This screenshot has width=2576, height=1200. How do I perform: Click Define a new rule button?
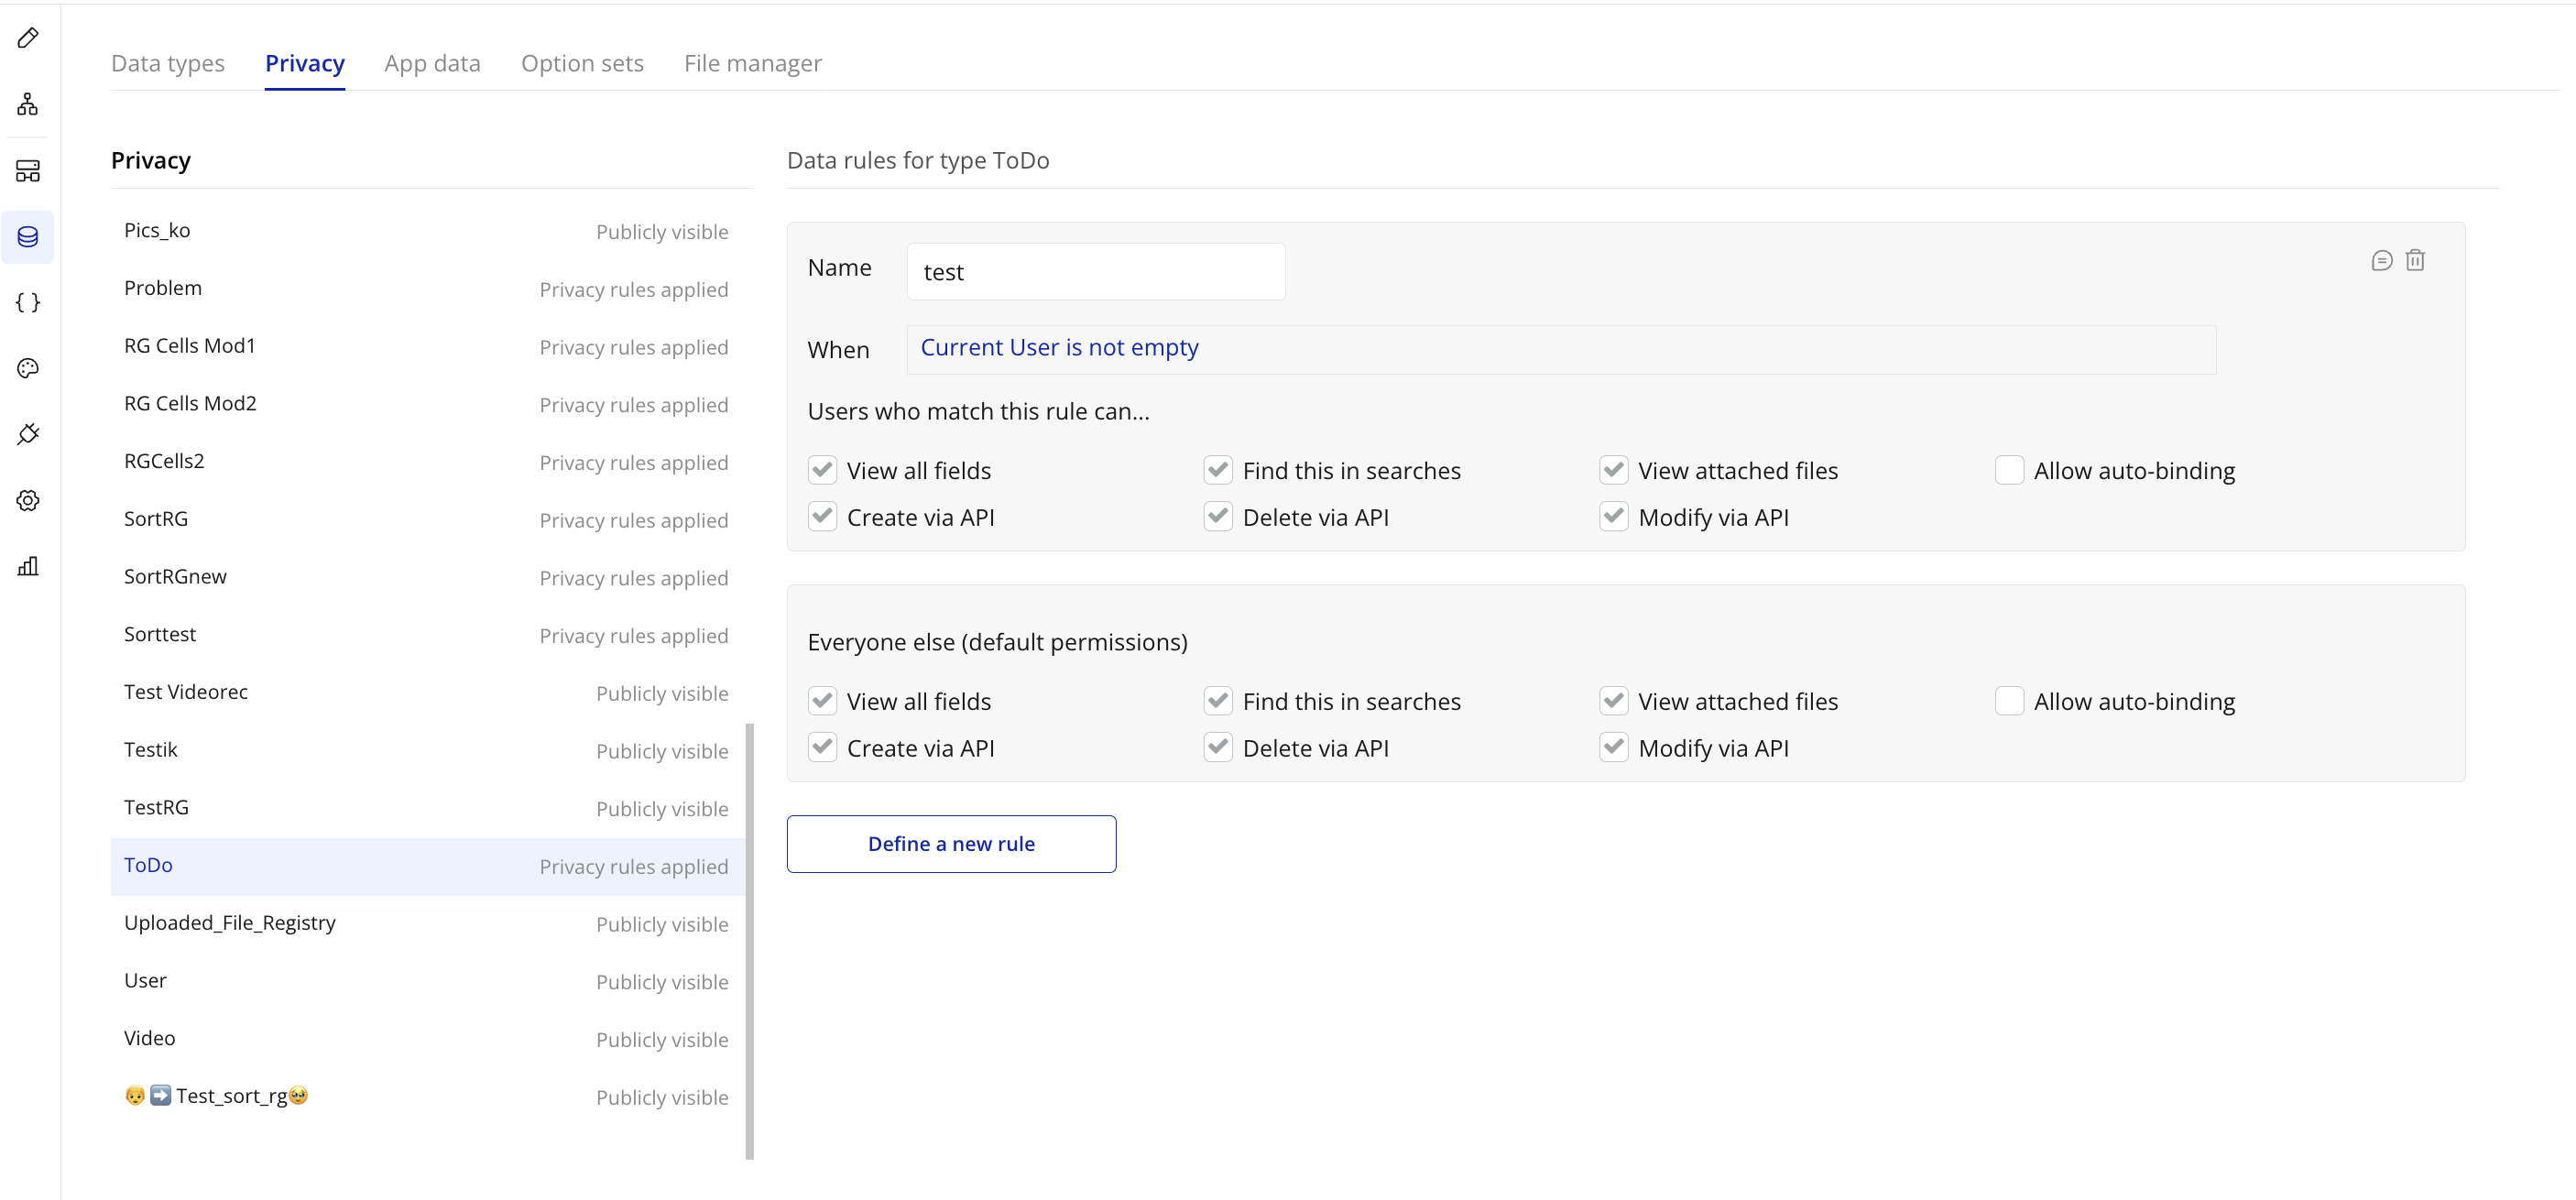tap(951, 844)
